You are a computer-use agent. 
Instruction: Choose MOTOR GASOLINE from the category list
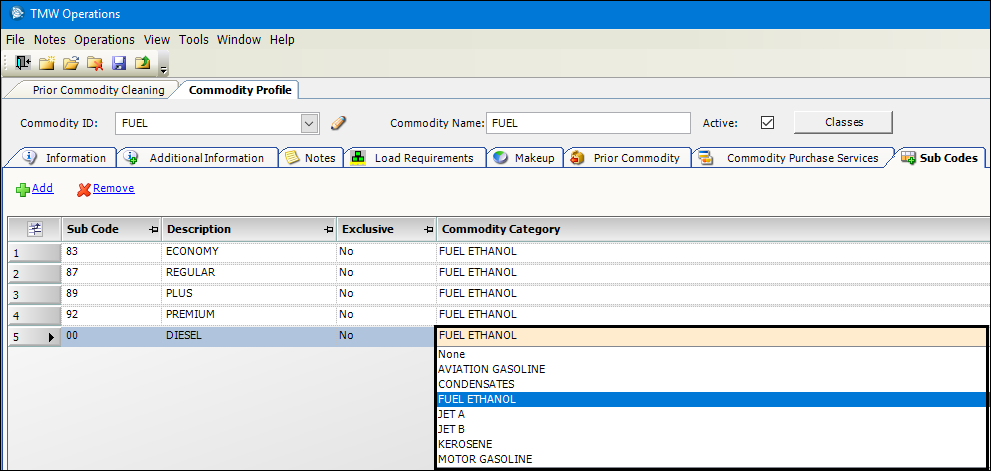click(x=485, y=459)
